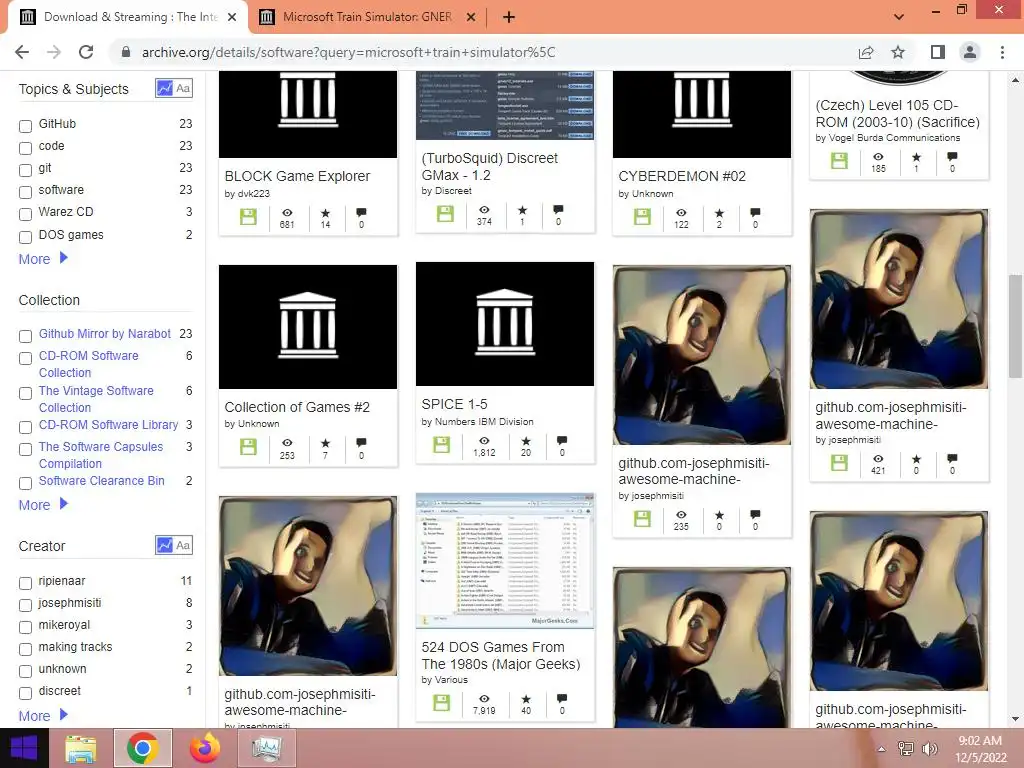Tick the Warez CD filter
This screenshot has width=1024, height=768.
[25, 214]
